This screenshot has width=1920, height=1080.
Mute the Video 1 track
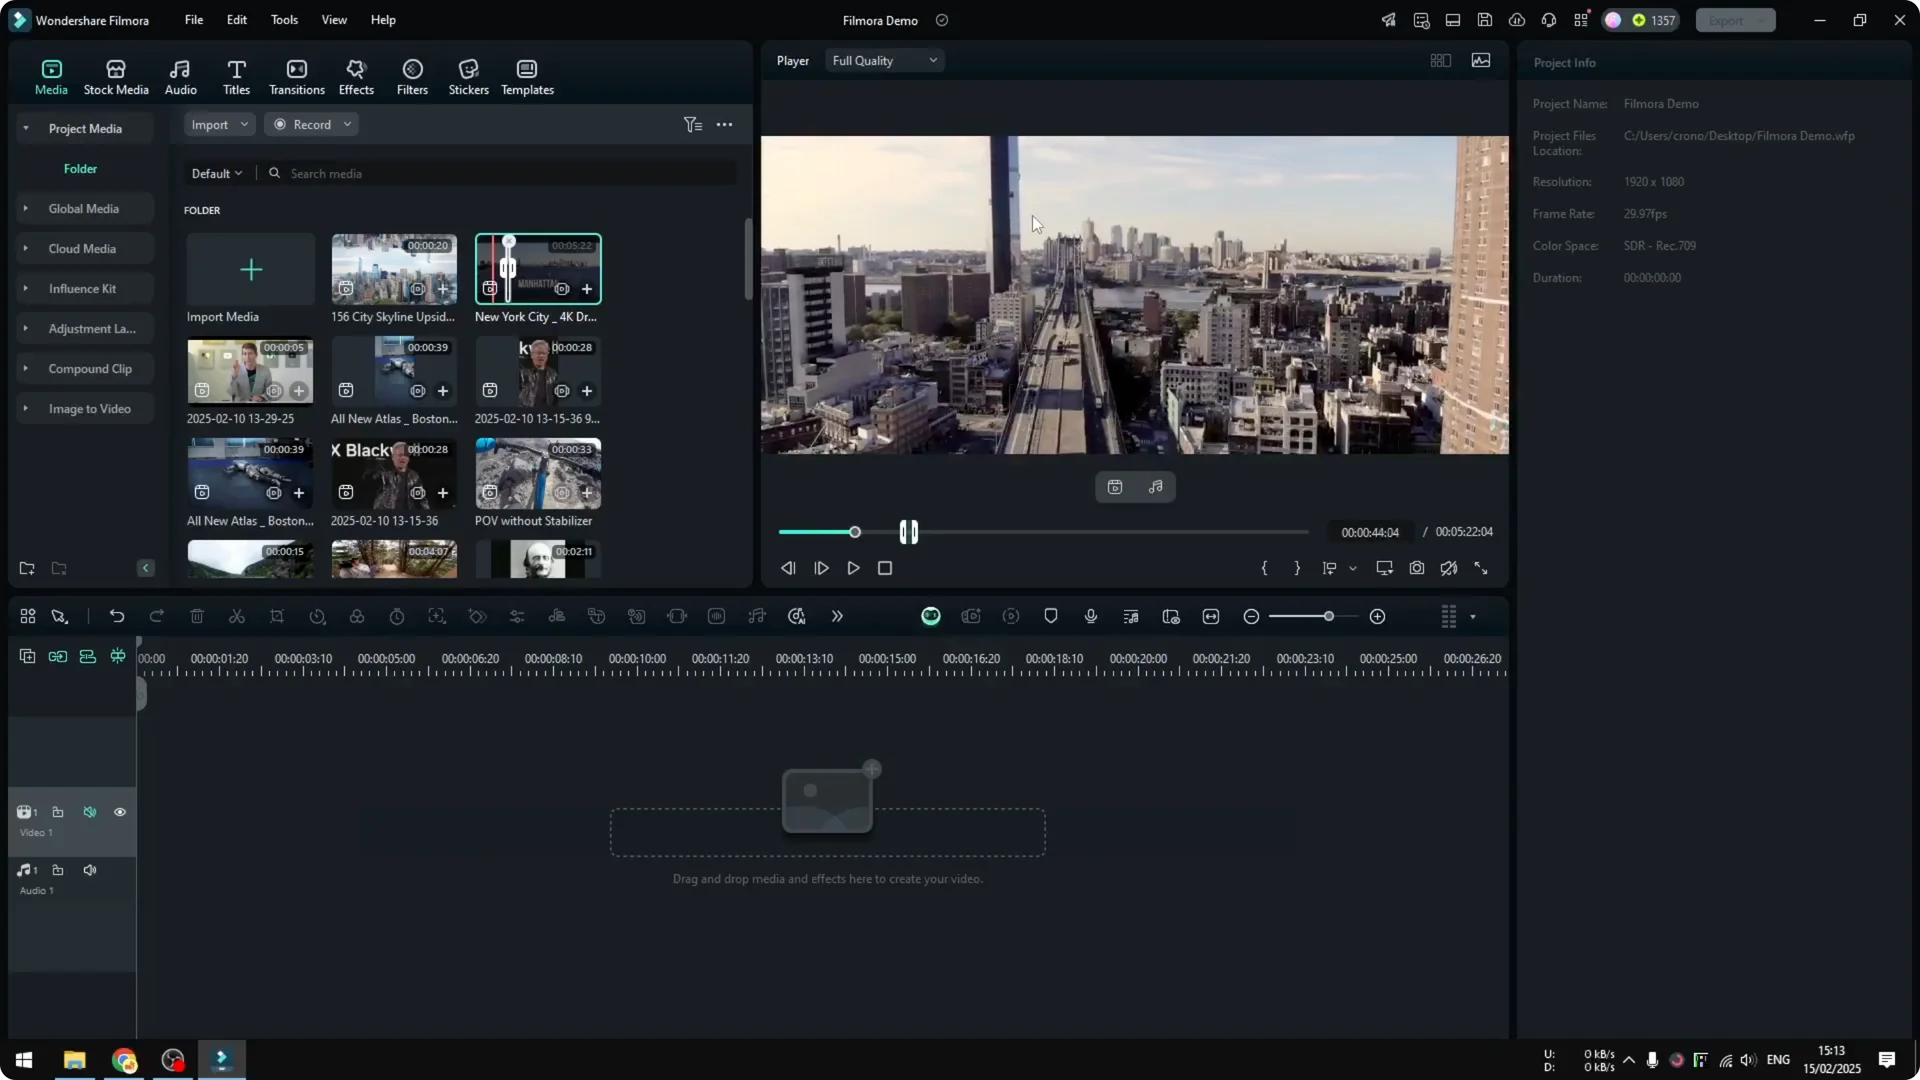coord(89,812)
